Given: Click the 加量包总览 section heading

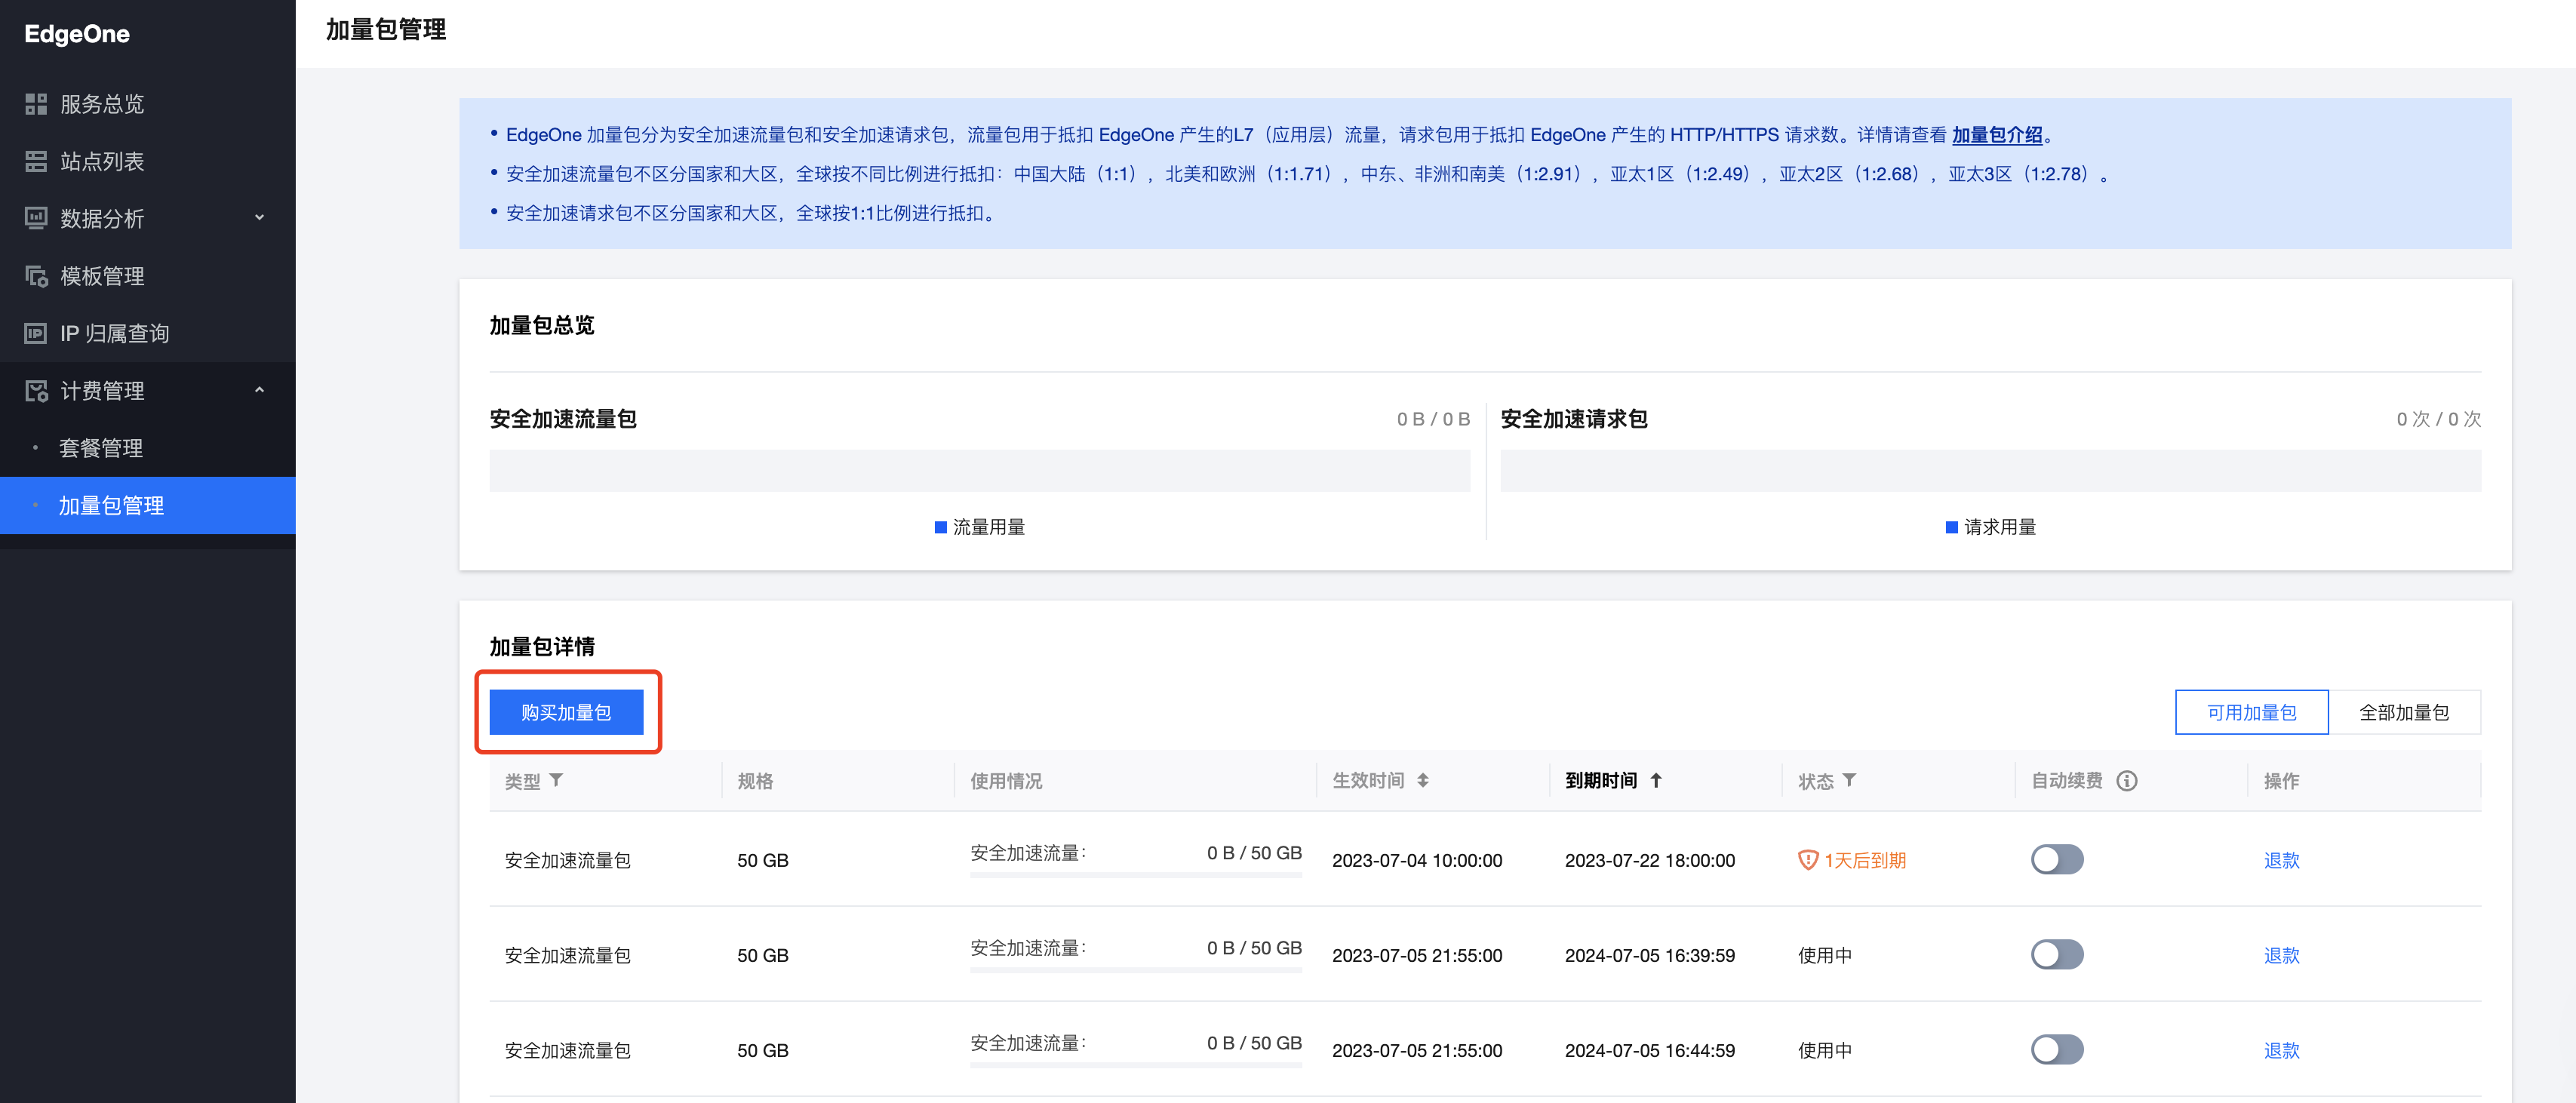Looking at the screenshot, I should tap(542, 325).
